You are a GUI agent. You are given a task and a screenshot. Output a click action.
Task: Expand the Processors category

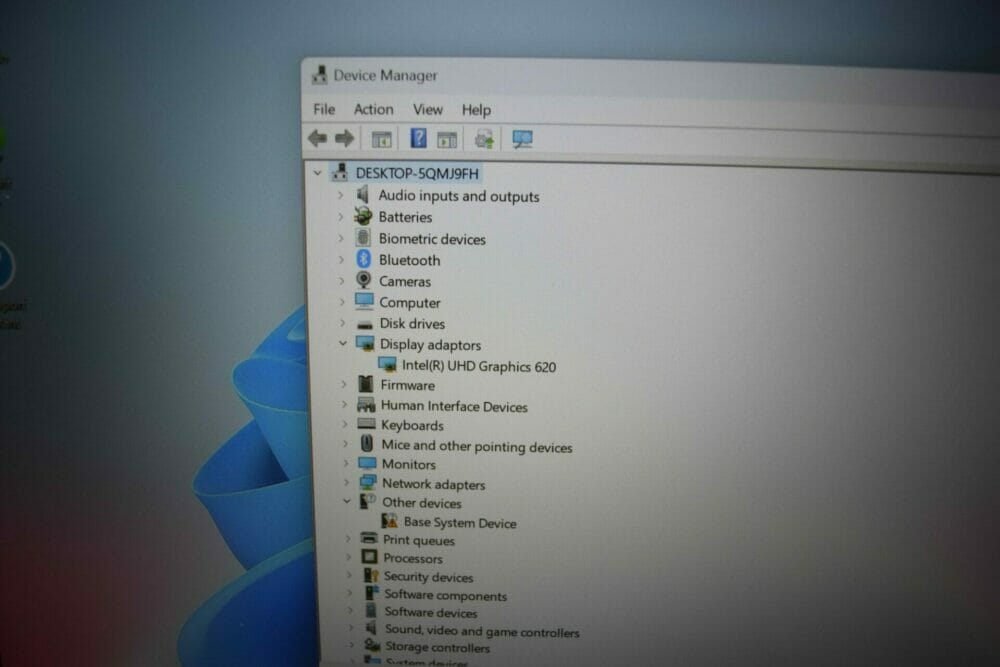349,557
